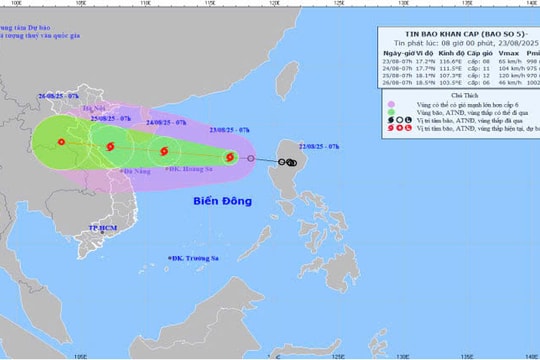
Task: Click the black past-position circle nearest the 22/08/25 label
Action: (293, 163)
